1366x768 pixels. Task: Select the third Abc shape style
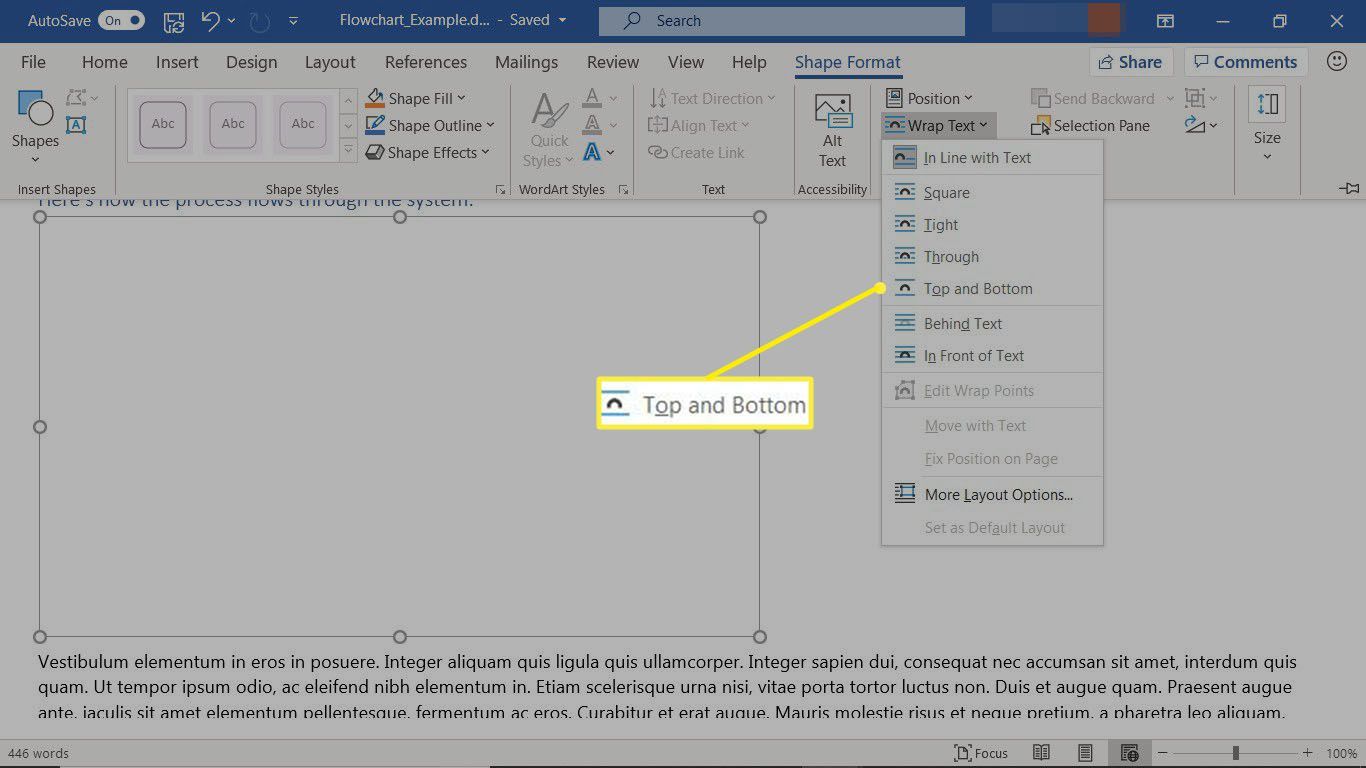click(x=303, y=125)
